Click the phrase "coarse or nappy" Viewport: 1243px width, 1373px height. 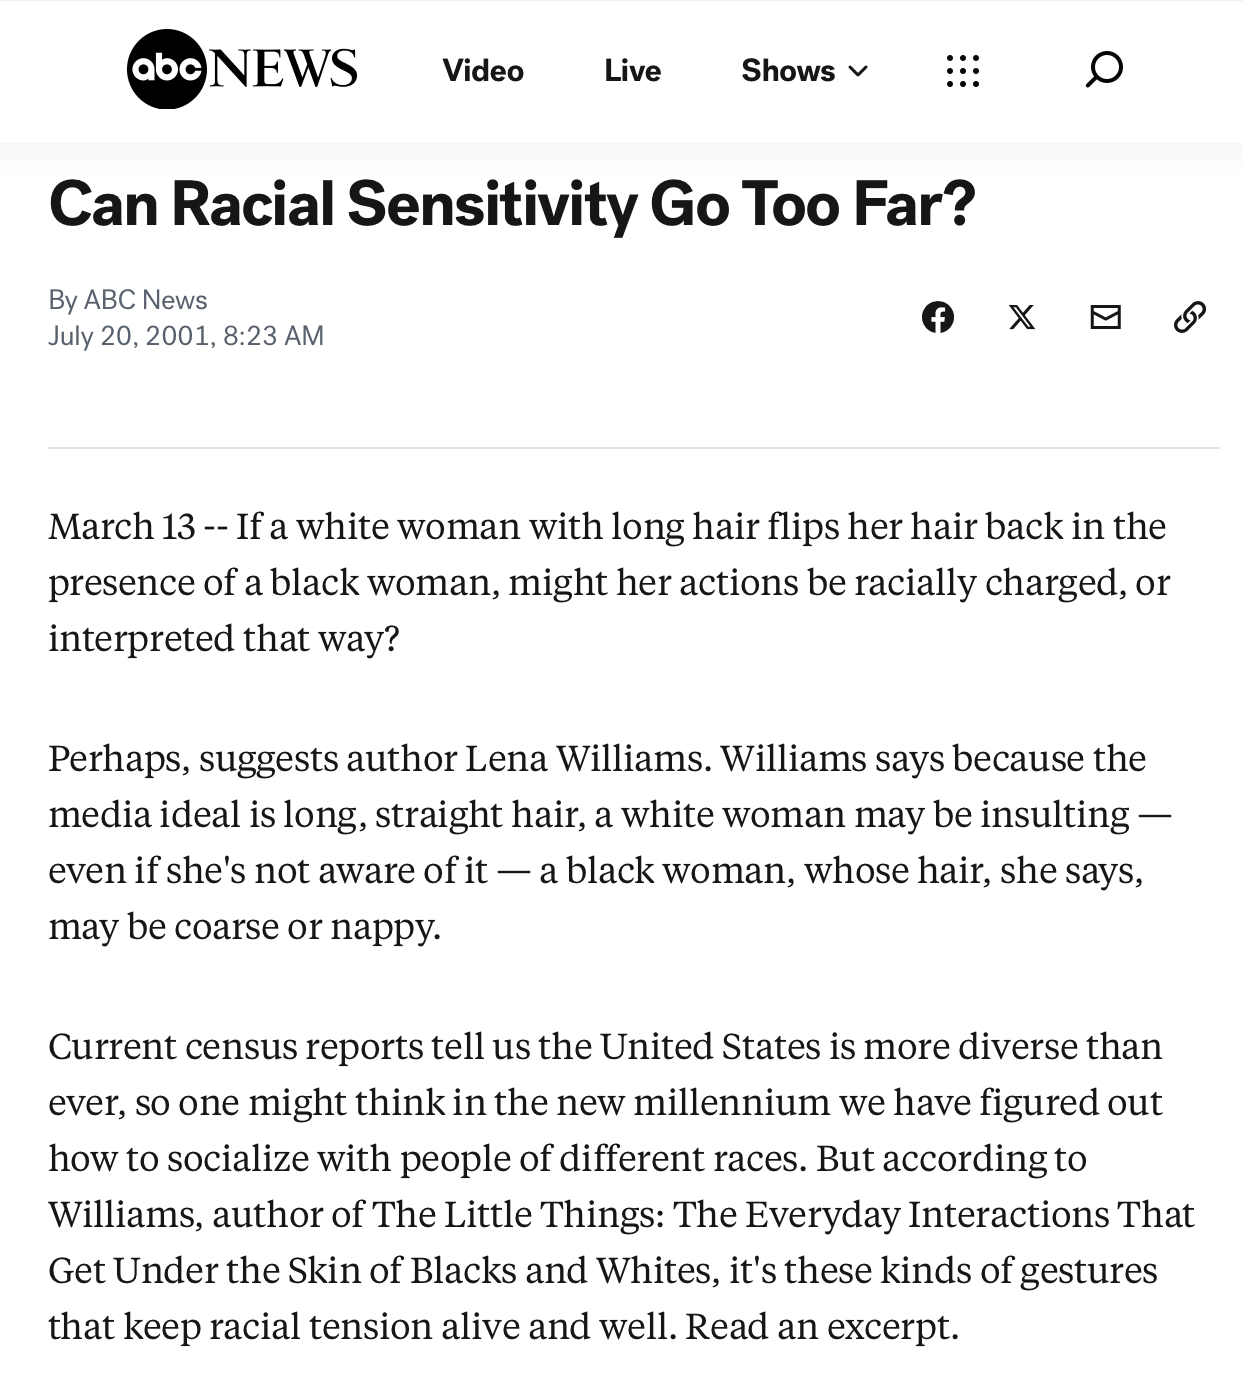coord(307,927)
